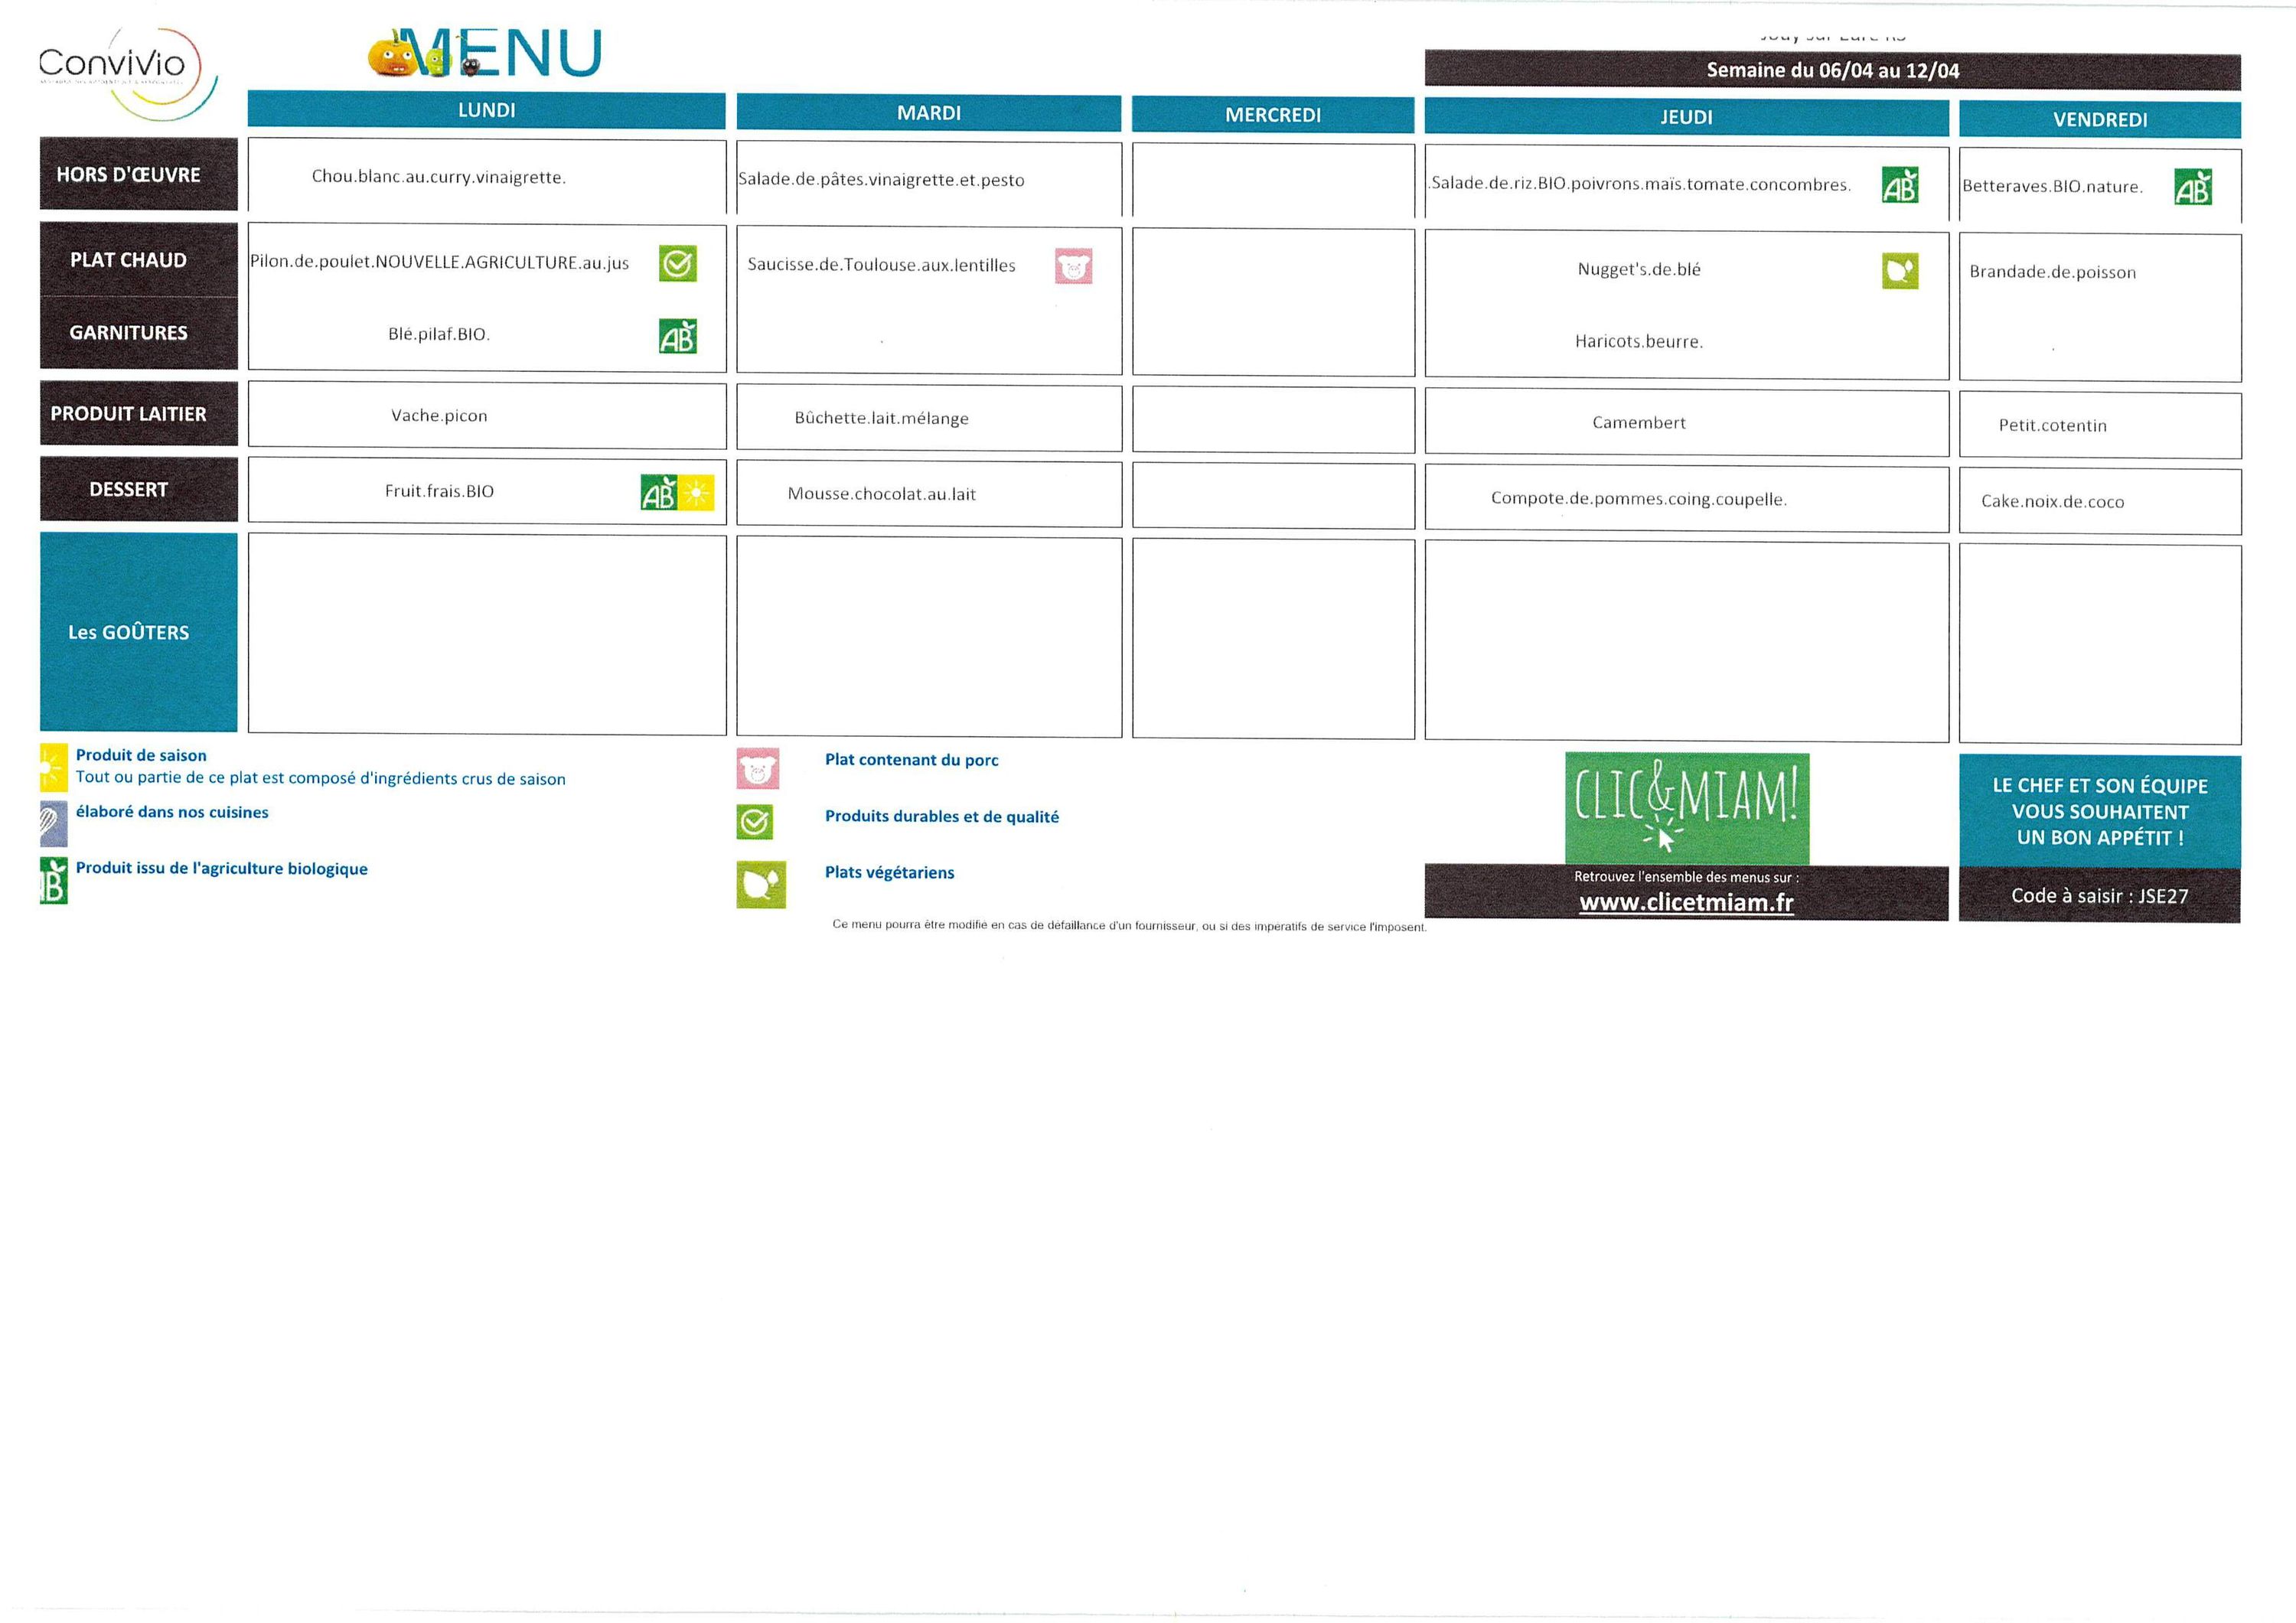
Task: Open the www.clicetmiam.fr link
Action: pyautogui.click(x=1686, y=902)
